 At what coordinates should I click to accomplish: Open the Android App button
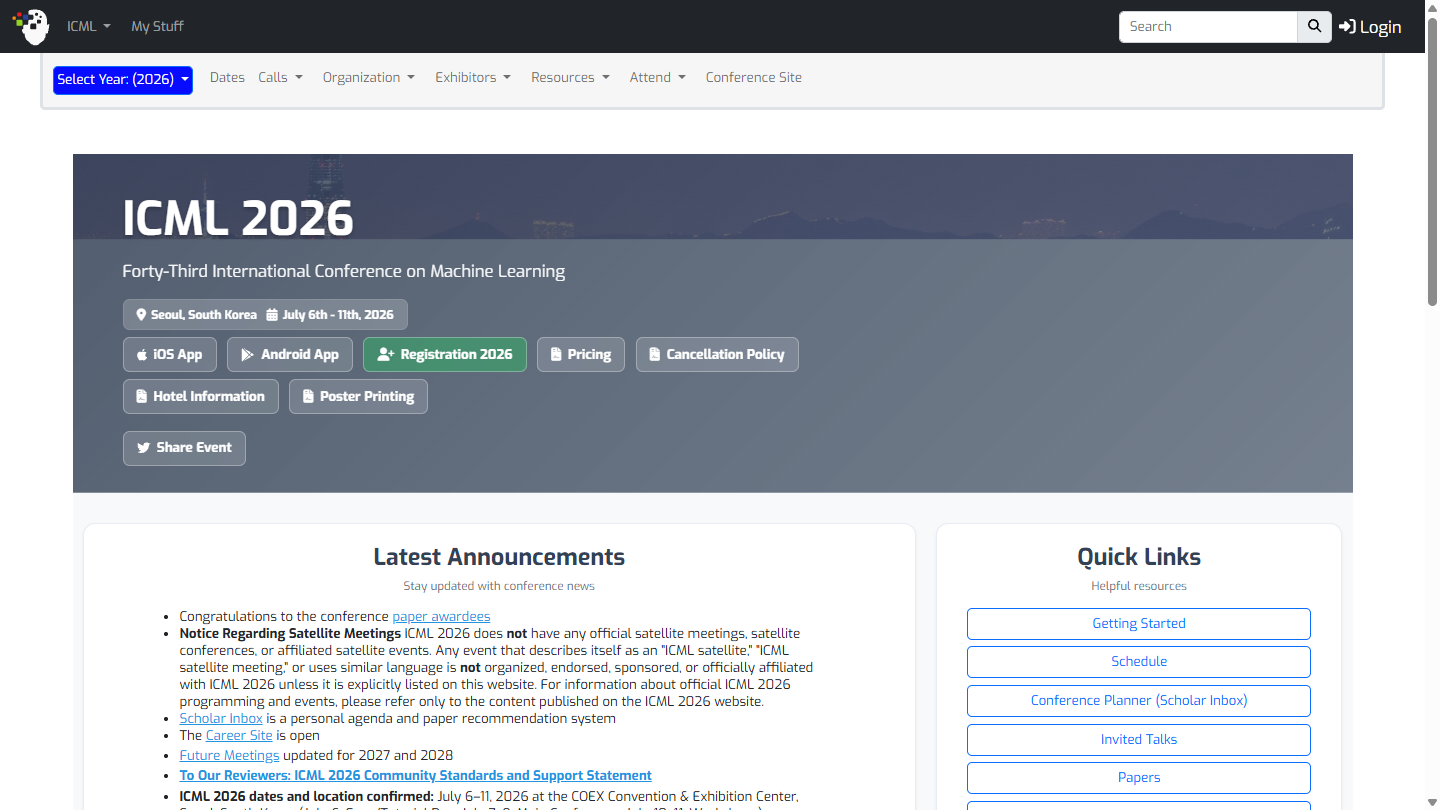point(290,354)
